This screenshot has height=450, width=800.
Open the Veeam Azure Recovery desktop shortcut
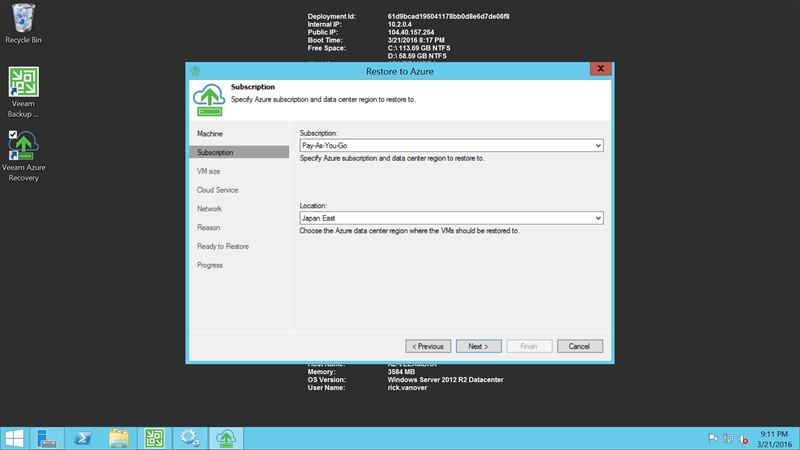(23, 147)
